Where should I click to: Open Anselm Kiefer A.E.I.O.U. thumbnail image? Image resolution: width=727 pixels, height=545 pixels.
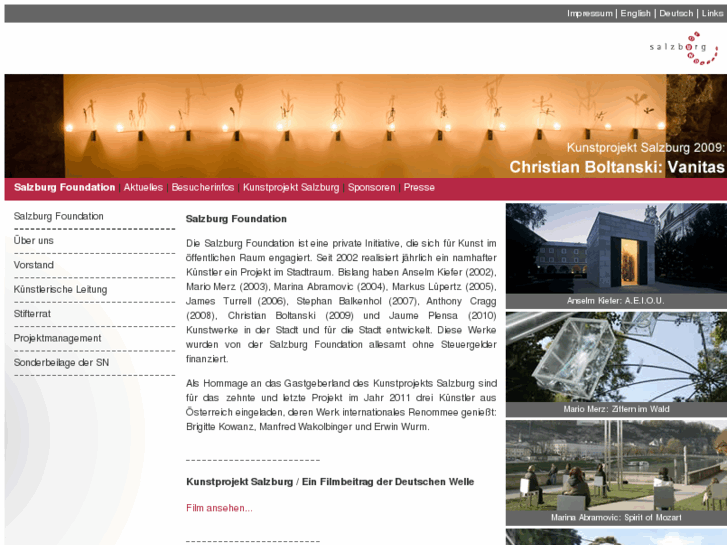click(x=616, y=248)
